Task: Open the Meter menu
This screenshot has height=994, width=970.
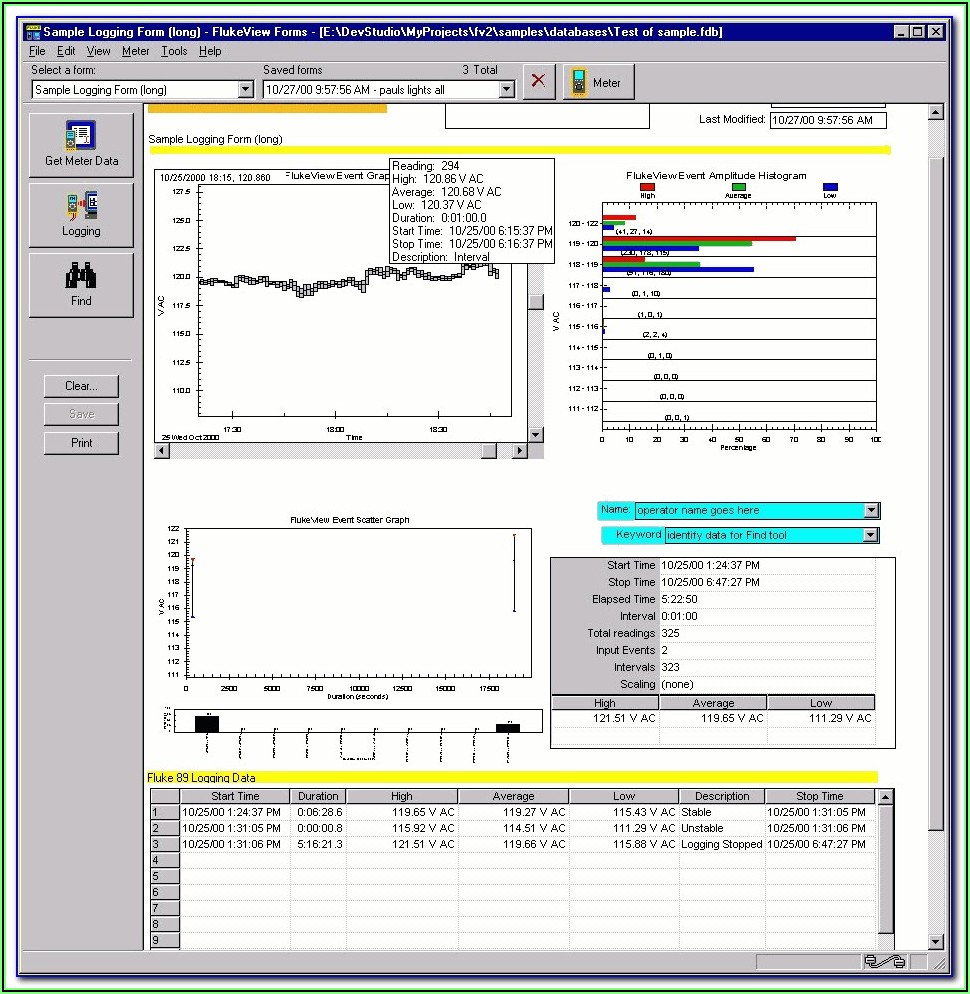Action: click(135, 51)
